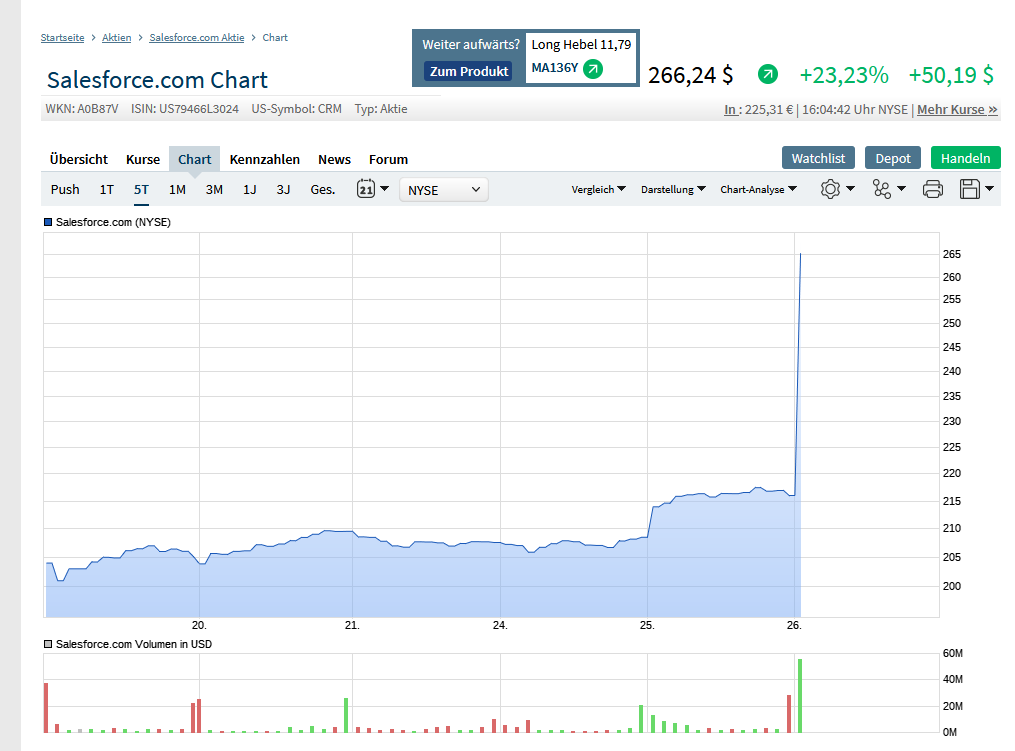Click the MA136Y product code

coord(555,68)
